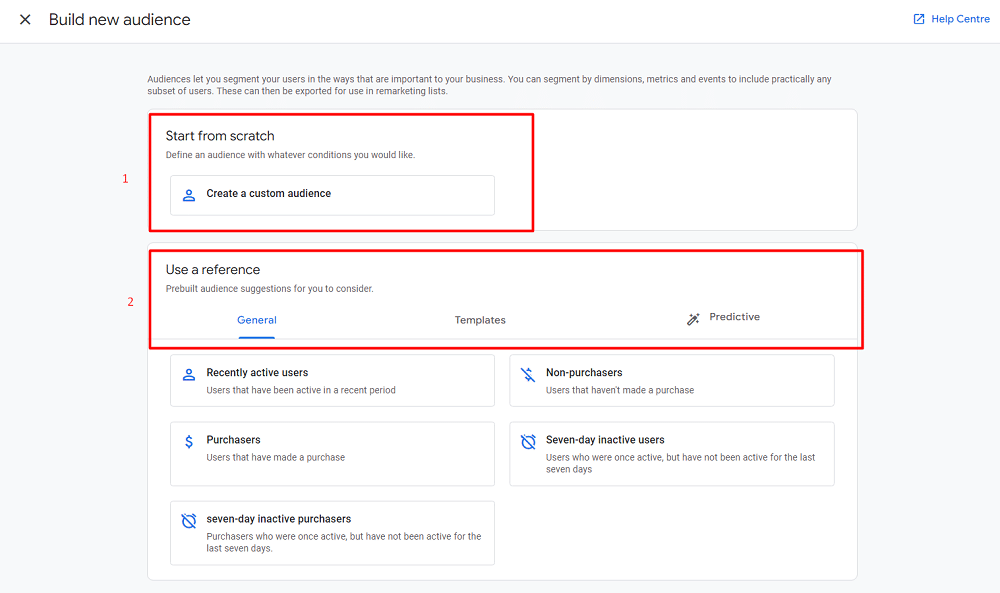Click the sparkle wand icon beside Predictive
Image resolution: width=1000 pixels, height=593 pixels.
[692, 317]
